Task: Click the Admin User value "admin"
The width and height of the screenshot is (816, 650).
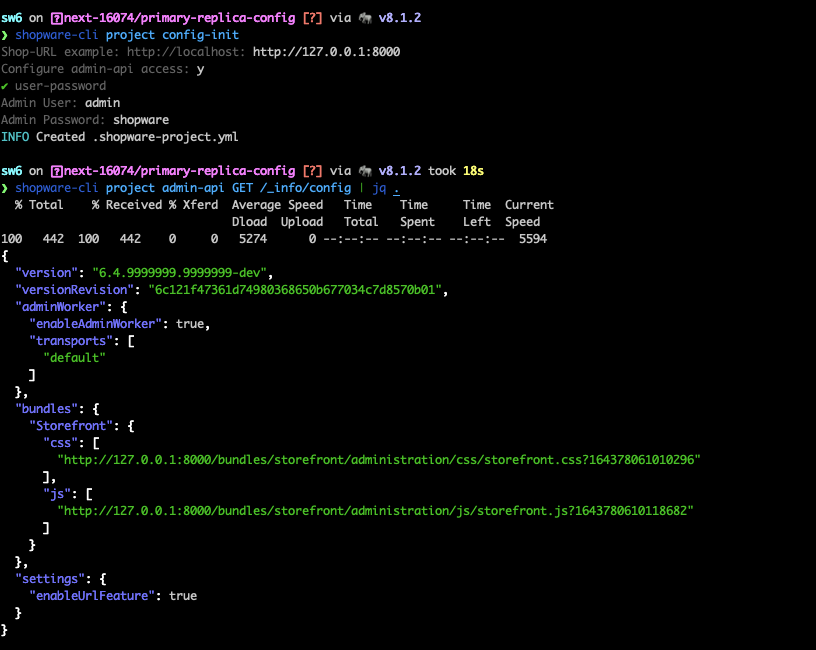Action: [103, 103]
